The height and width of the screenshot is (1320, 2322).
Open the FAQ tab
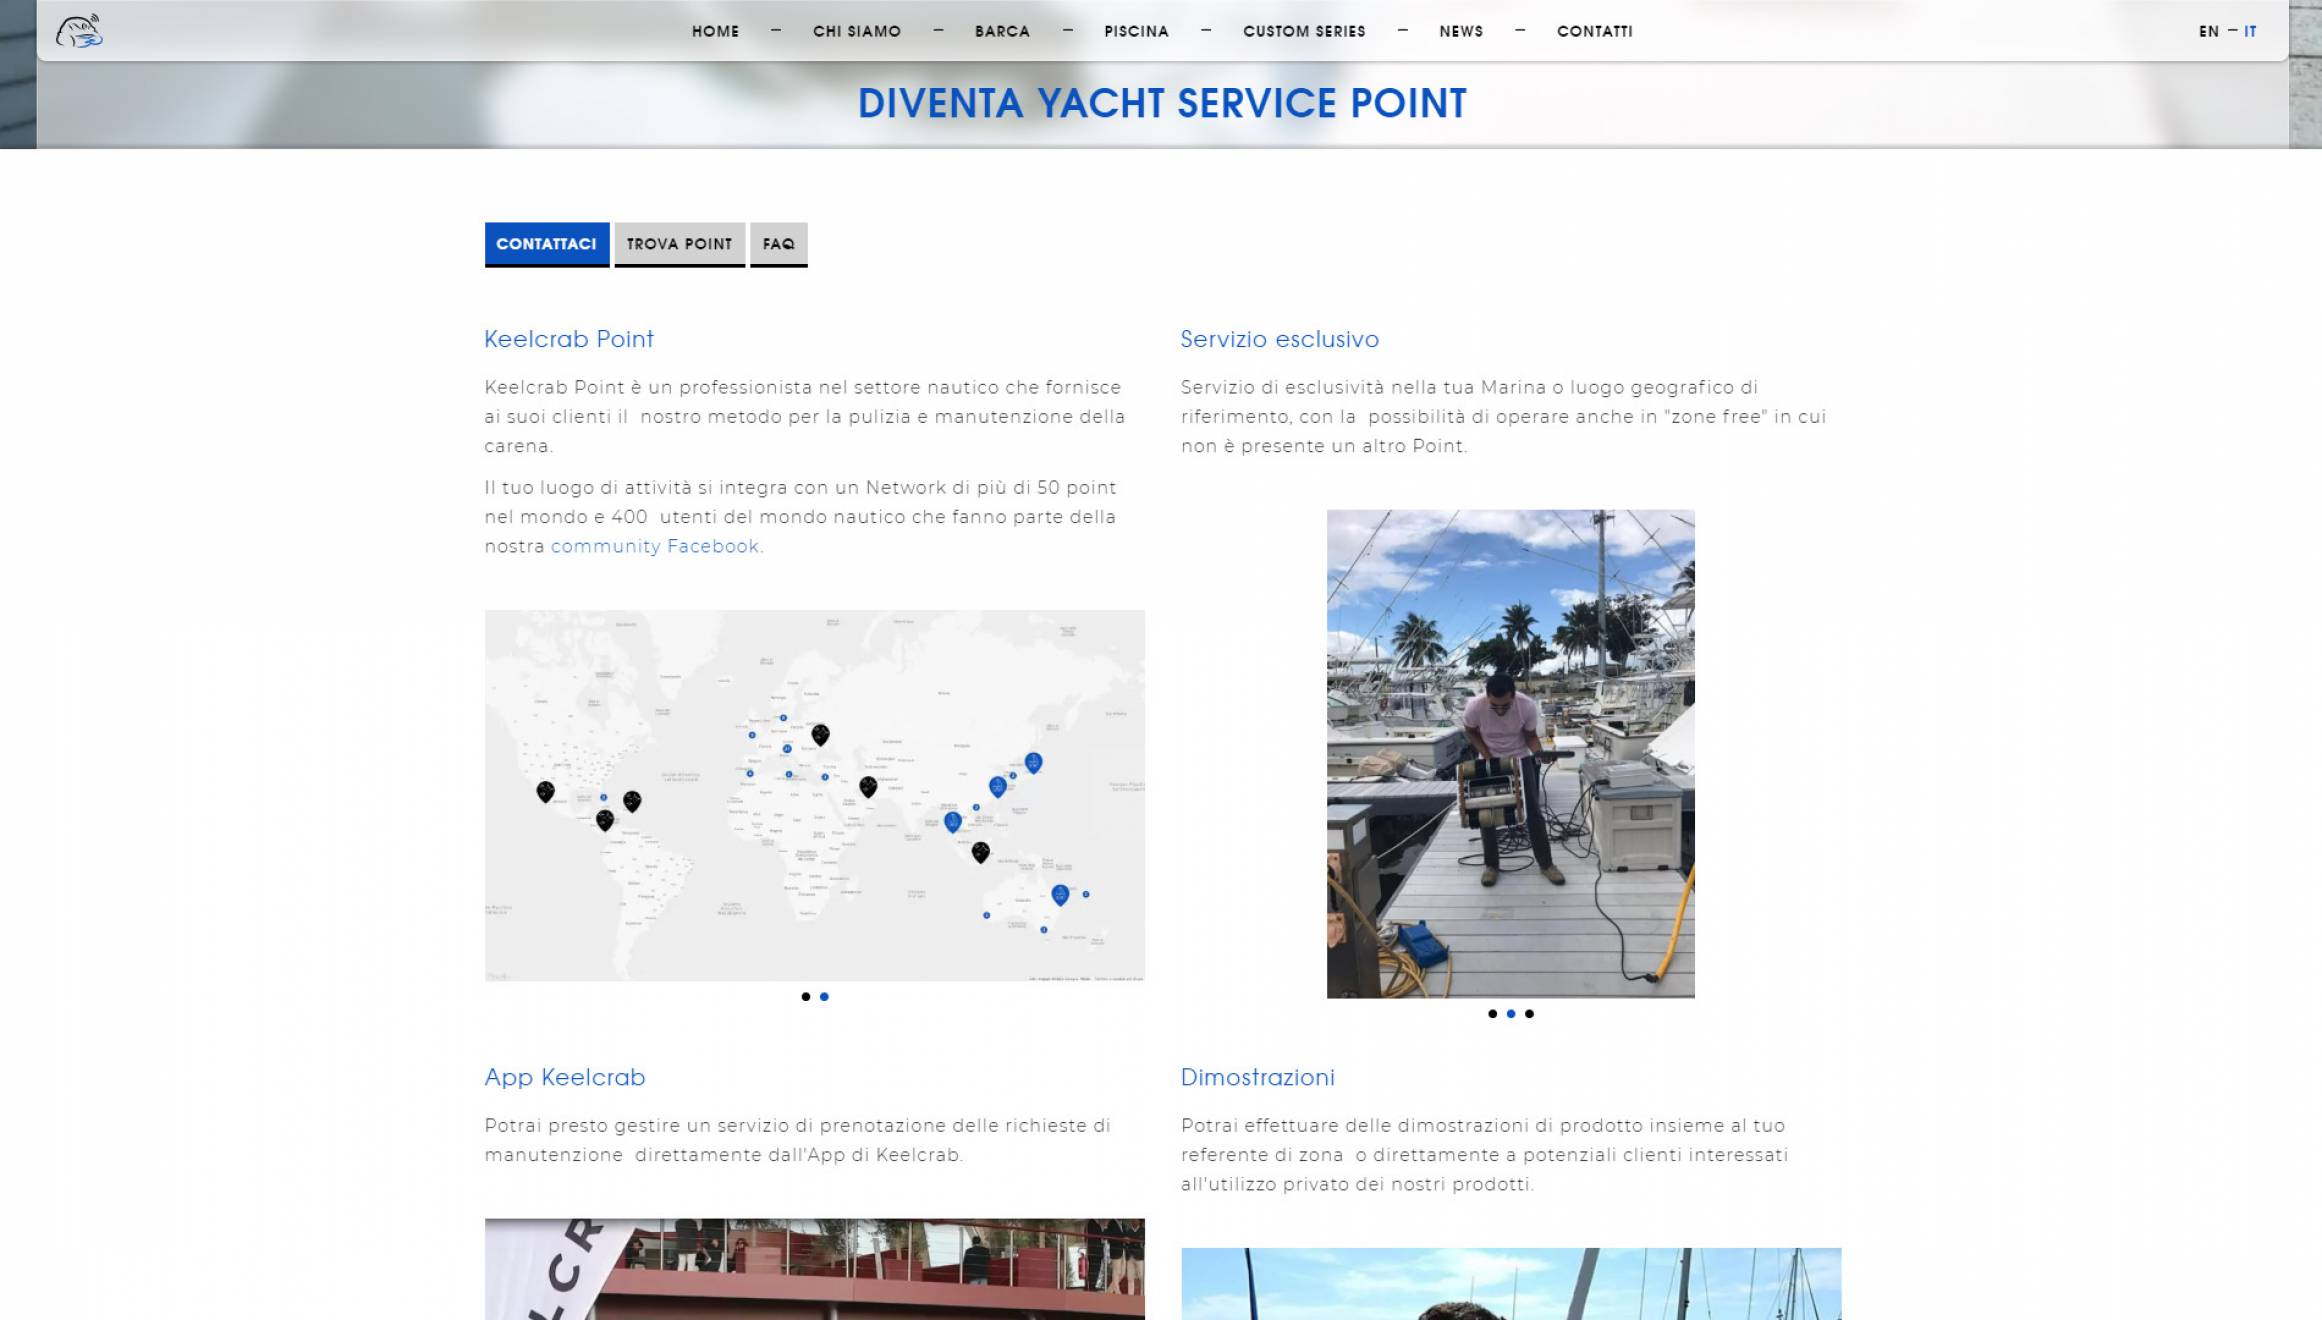point(778,244)
